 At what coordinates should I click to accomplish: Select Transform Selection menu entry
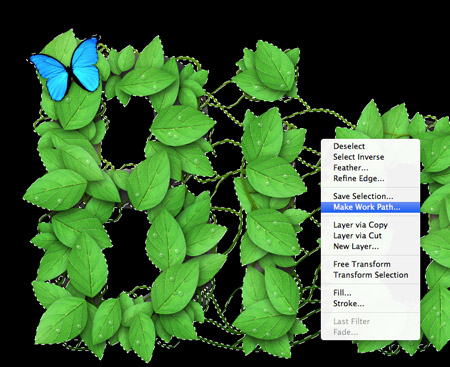tap(370, 275)
